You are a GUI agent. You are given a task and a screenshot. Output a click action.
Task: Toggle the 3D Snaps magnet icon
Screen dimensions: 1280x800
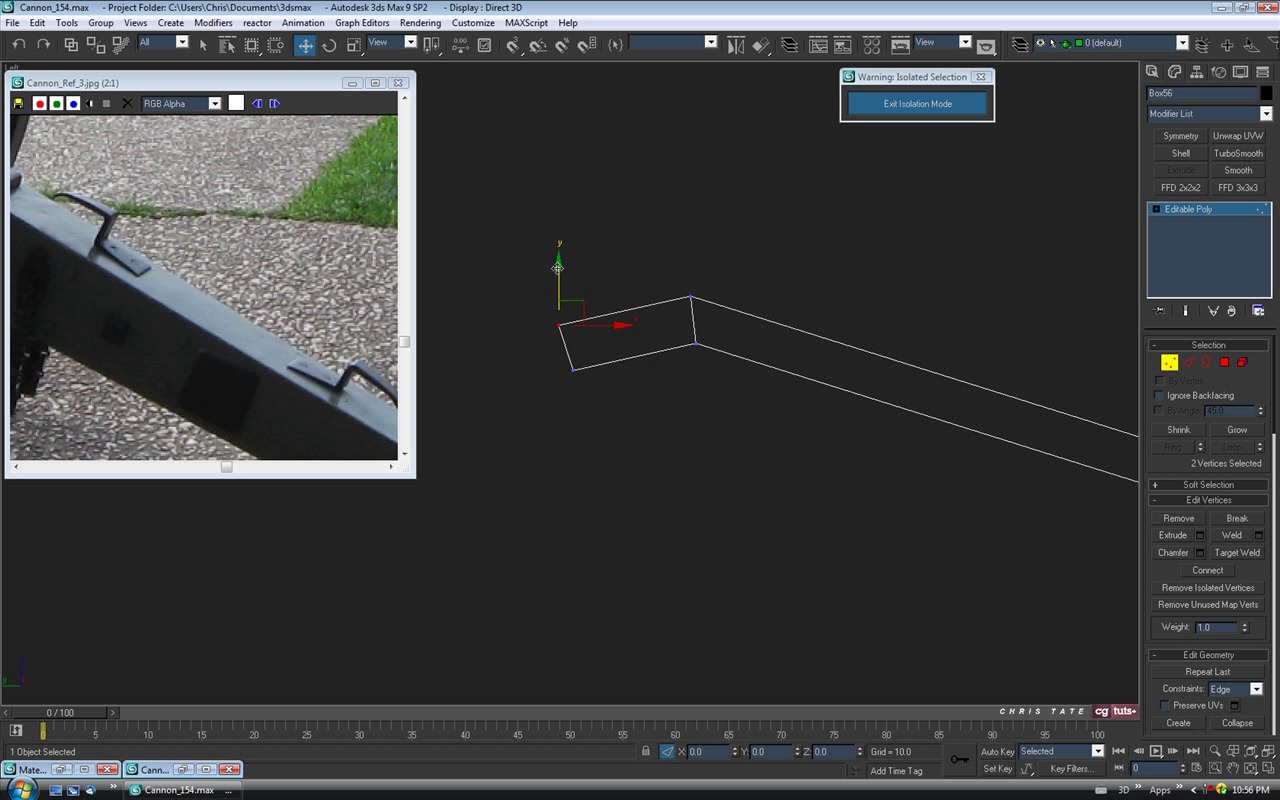(513, 44)
